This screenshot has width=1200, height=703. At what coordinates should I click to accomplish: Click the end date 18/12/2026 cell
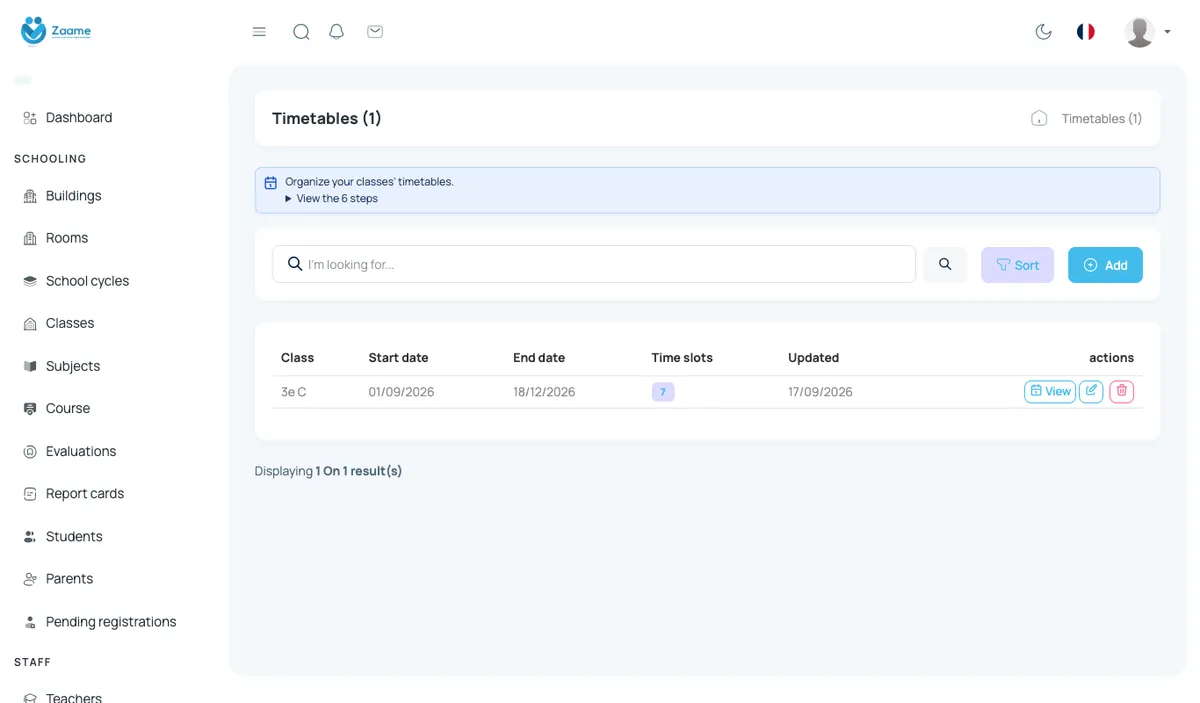[544, 392]
